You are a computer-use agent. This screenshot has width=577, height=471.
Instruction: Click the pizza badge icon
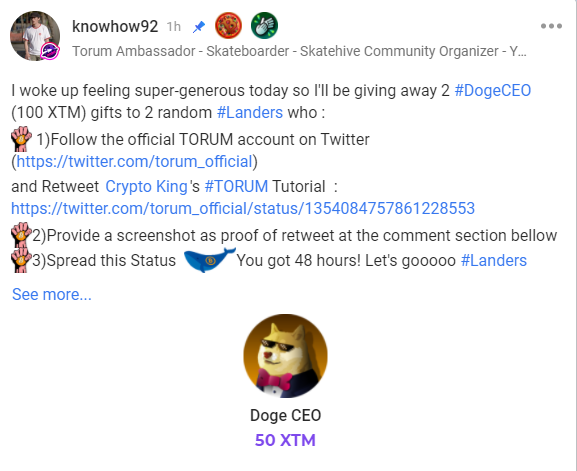(x=228, y=25)
